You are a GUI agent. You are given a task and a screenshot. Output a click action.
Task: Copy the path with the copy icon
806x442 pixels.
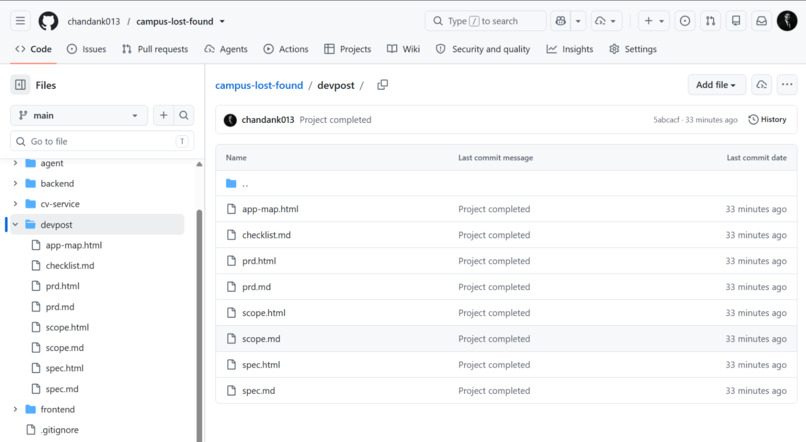click(x=382, y=85)
